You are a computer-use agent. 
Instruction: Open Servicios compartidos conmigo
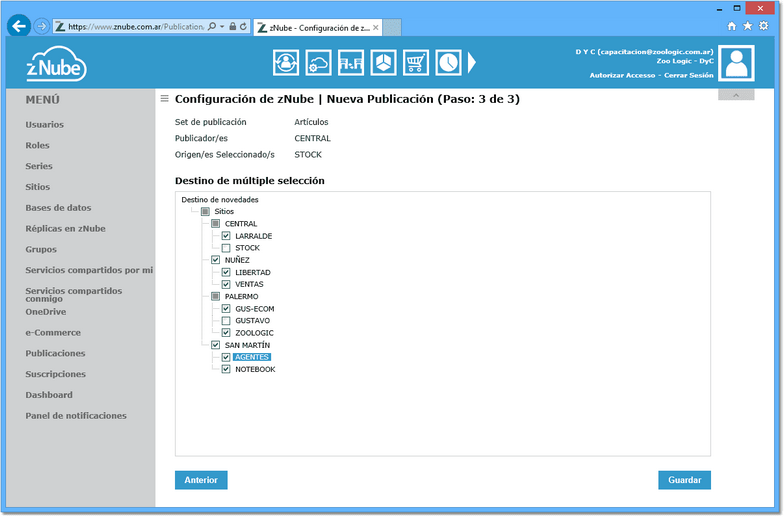click(74, 294)
